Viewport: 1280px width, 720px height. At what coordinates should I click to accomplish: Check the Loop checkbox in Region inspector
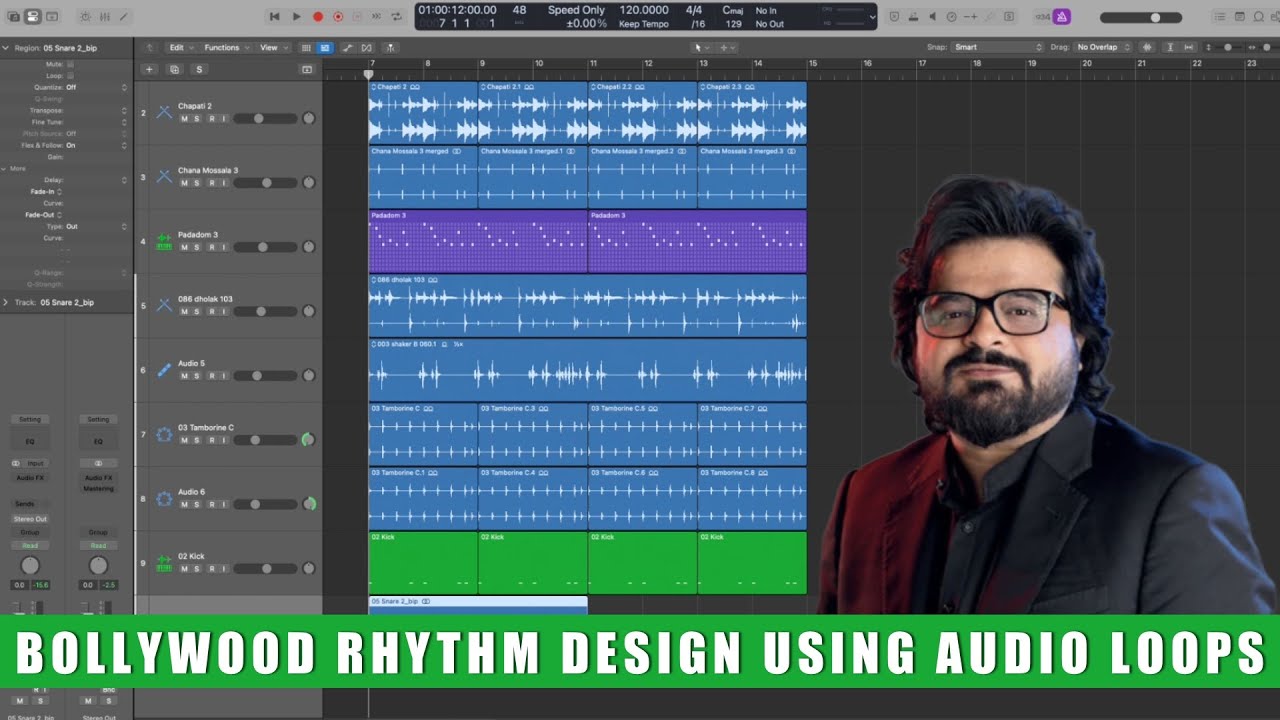point(71,76)
